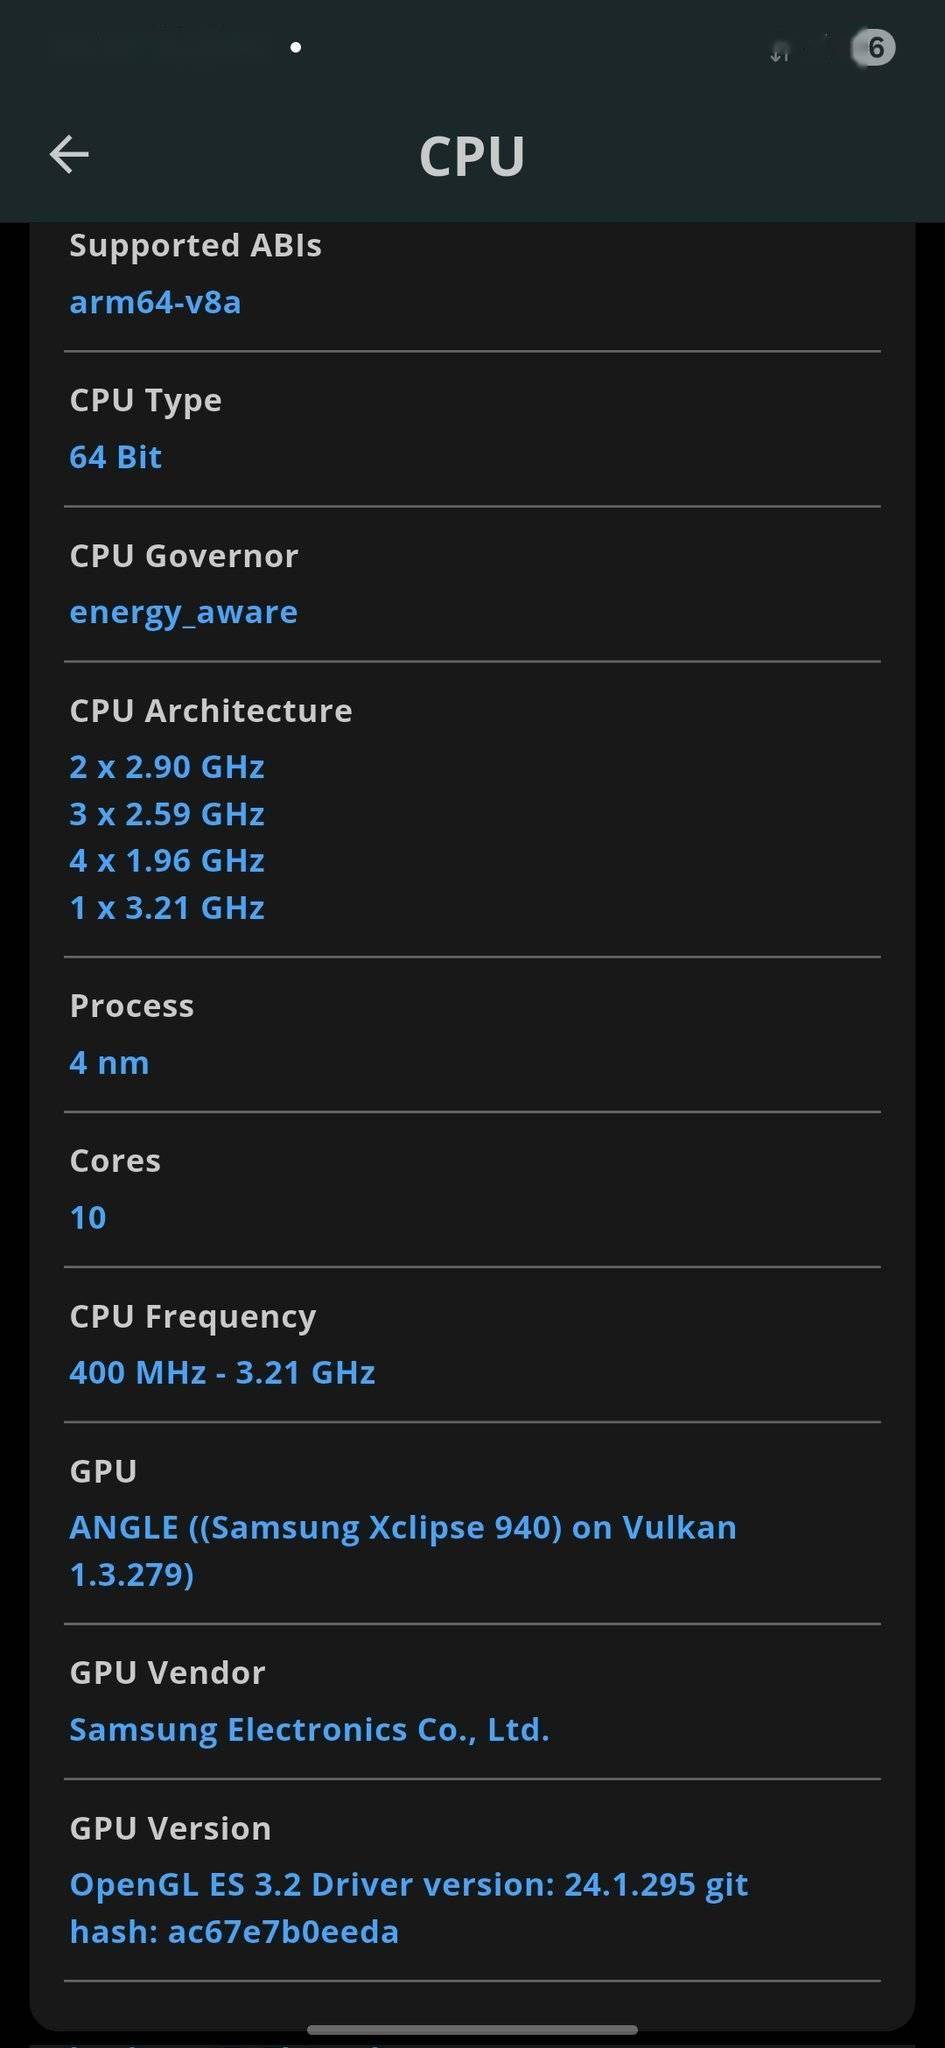Select the energy_aware governor value
Image resolution: width=945 pixels, height=2048 pixels.
click(x=183, y=612)
